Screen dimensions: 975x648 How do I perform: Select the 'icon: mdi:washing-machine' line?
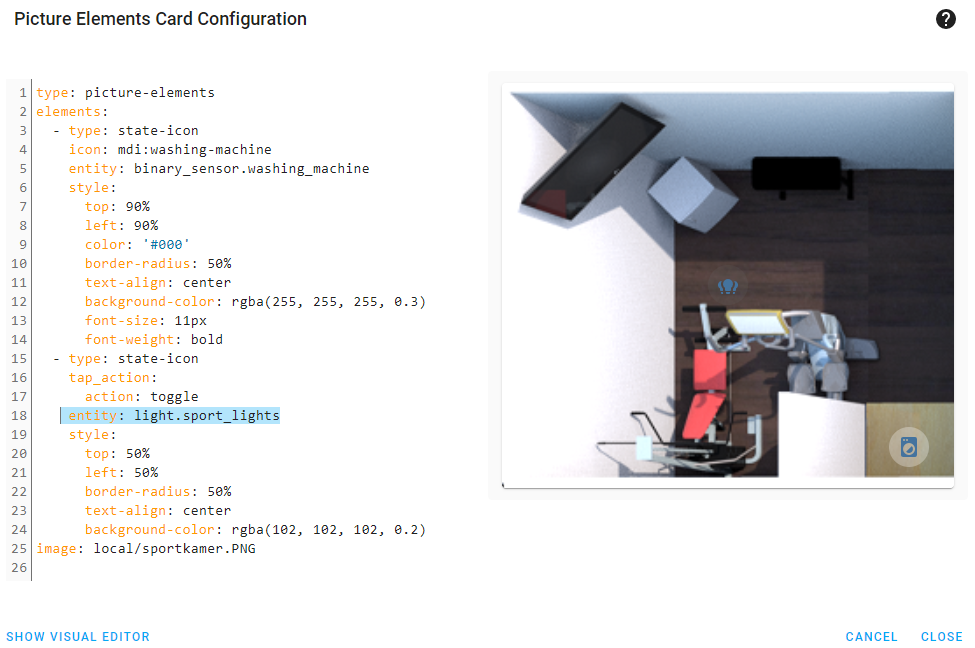(x=170, y=150)
